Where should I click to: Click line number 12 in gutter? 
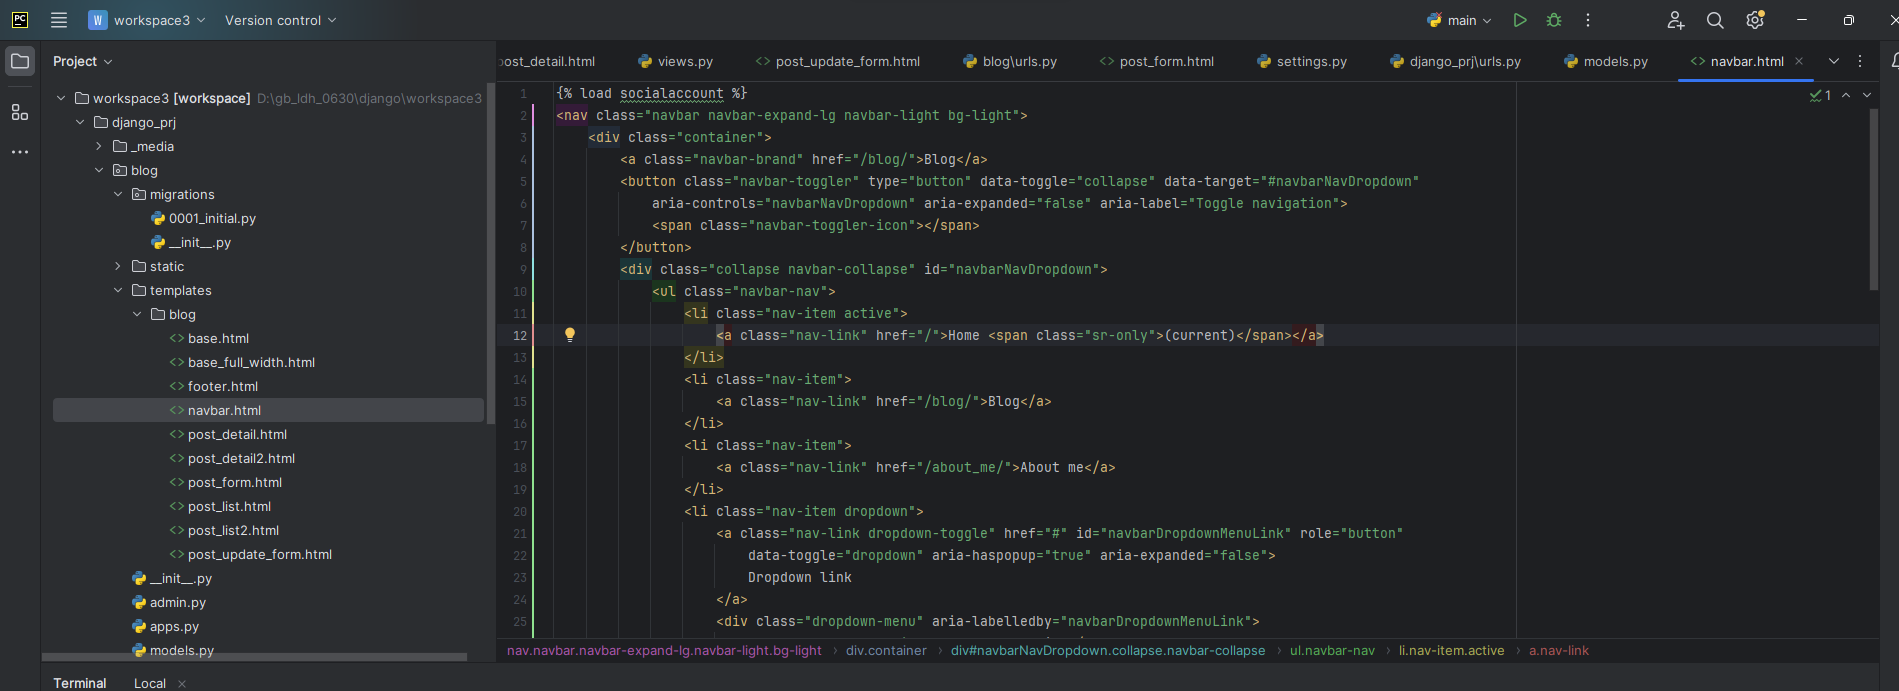519,335
